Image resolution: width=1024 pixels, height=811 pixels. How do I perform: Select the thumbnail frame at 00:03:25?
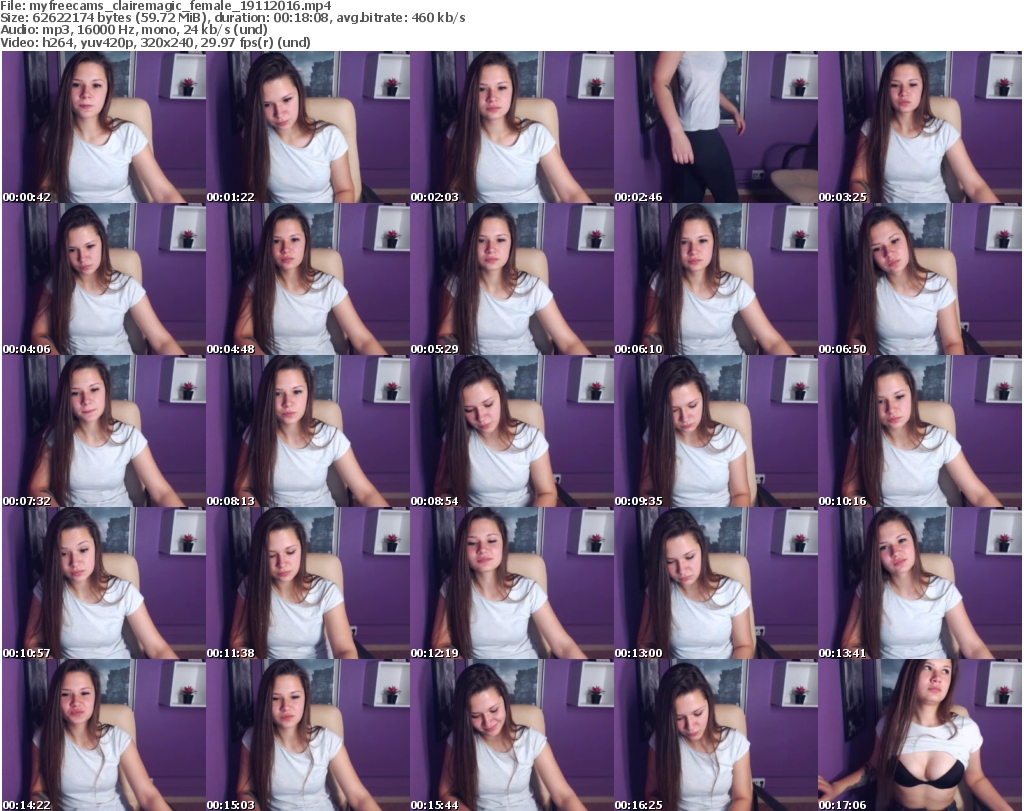click(x=920, y=127)
